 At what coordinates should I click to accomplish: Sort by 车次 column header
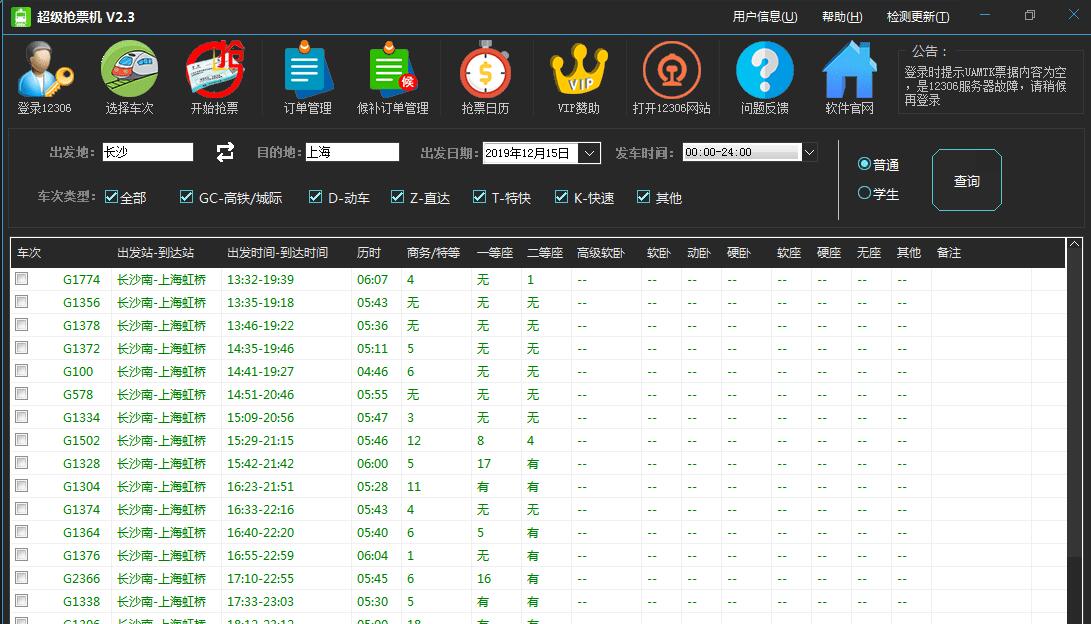pyautogui.click(x=29, y=253)
